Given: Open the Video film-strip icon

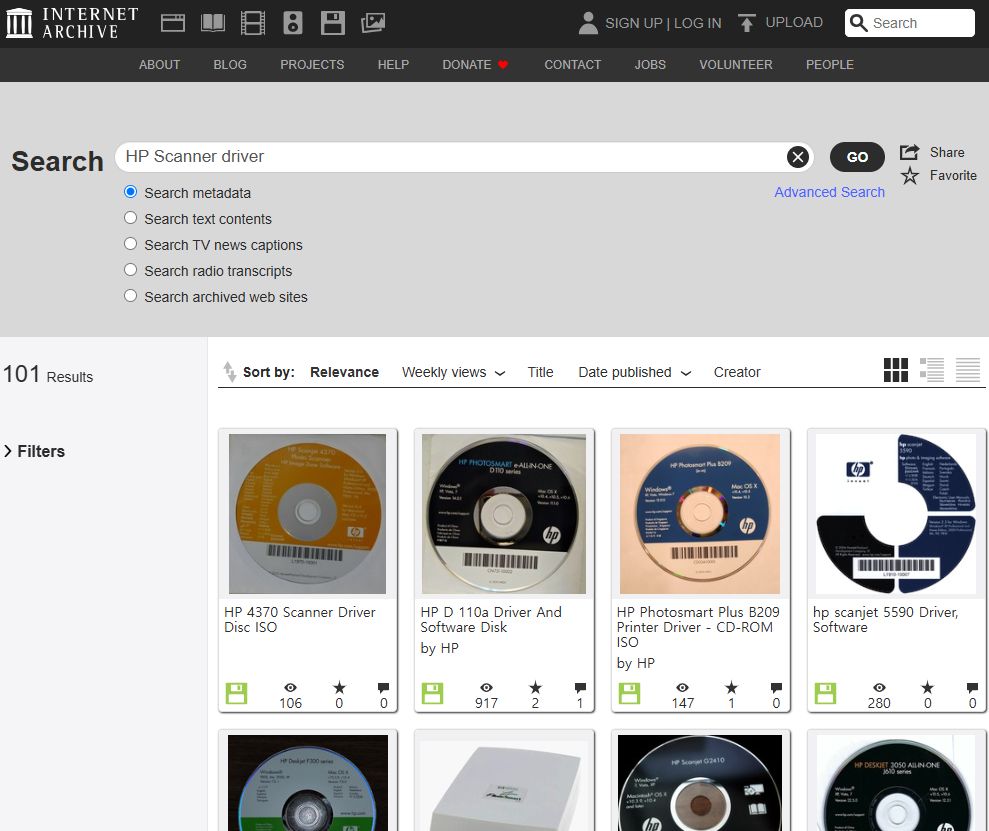Looking at the screenshot, I should (x=253, y=23).
